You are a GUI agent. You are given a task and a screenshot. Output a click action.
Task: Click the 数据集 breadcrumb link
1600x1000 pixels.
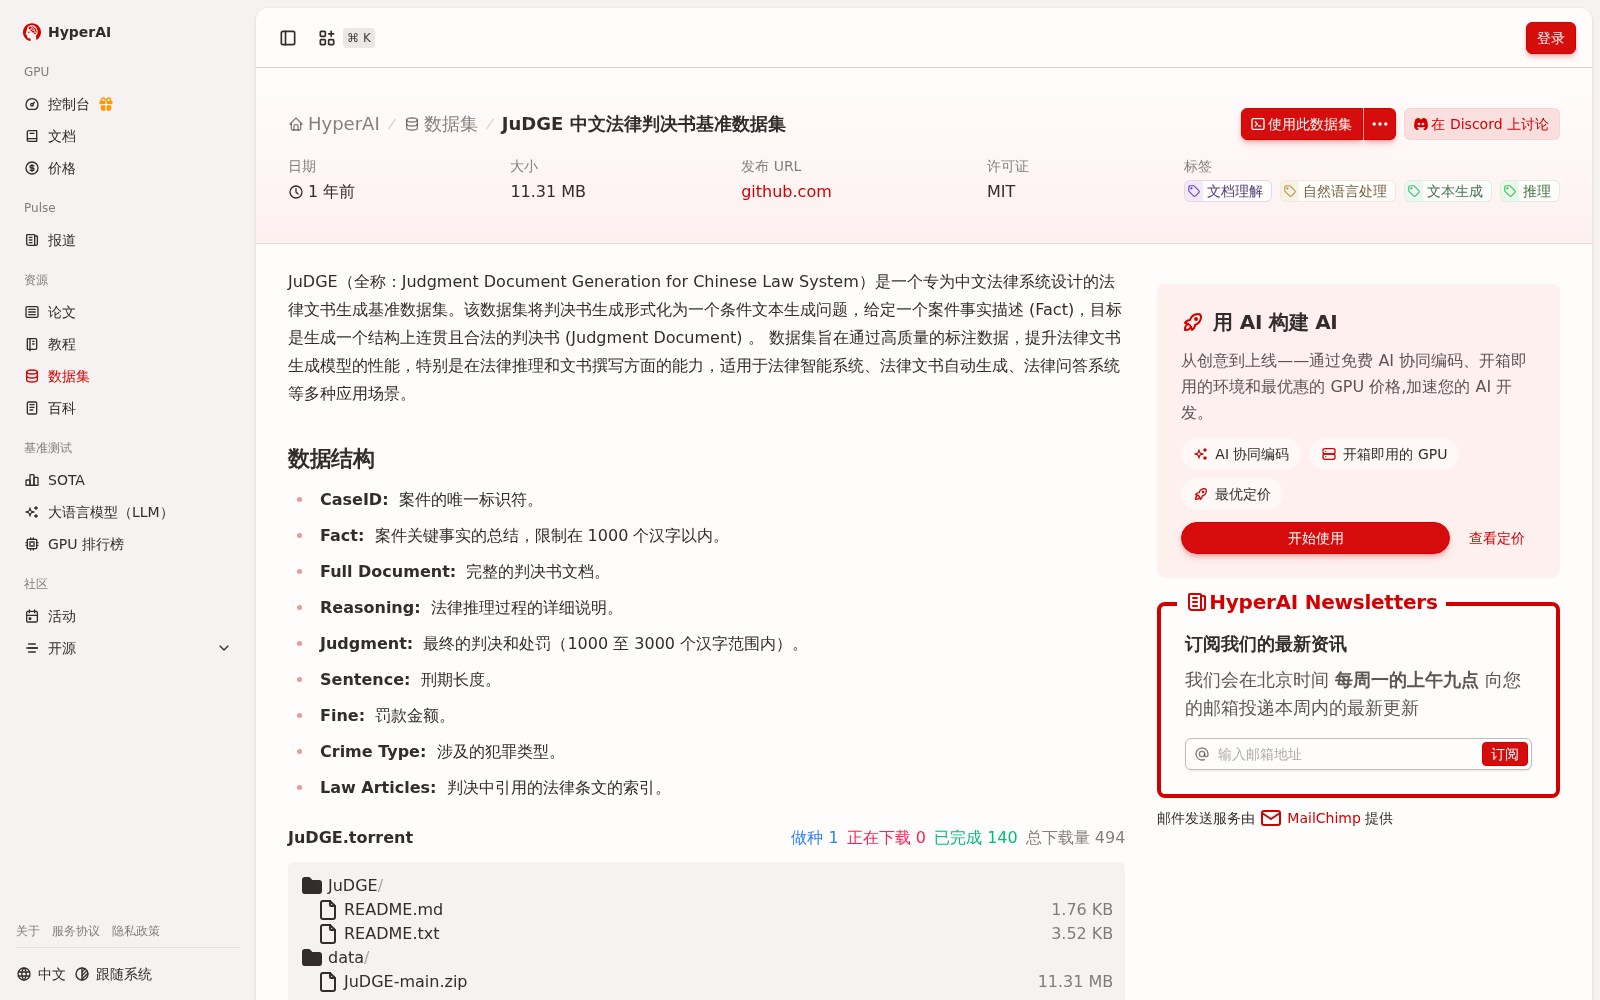441,124
